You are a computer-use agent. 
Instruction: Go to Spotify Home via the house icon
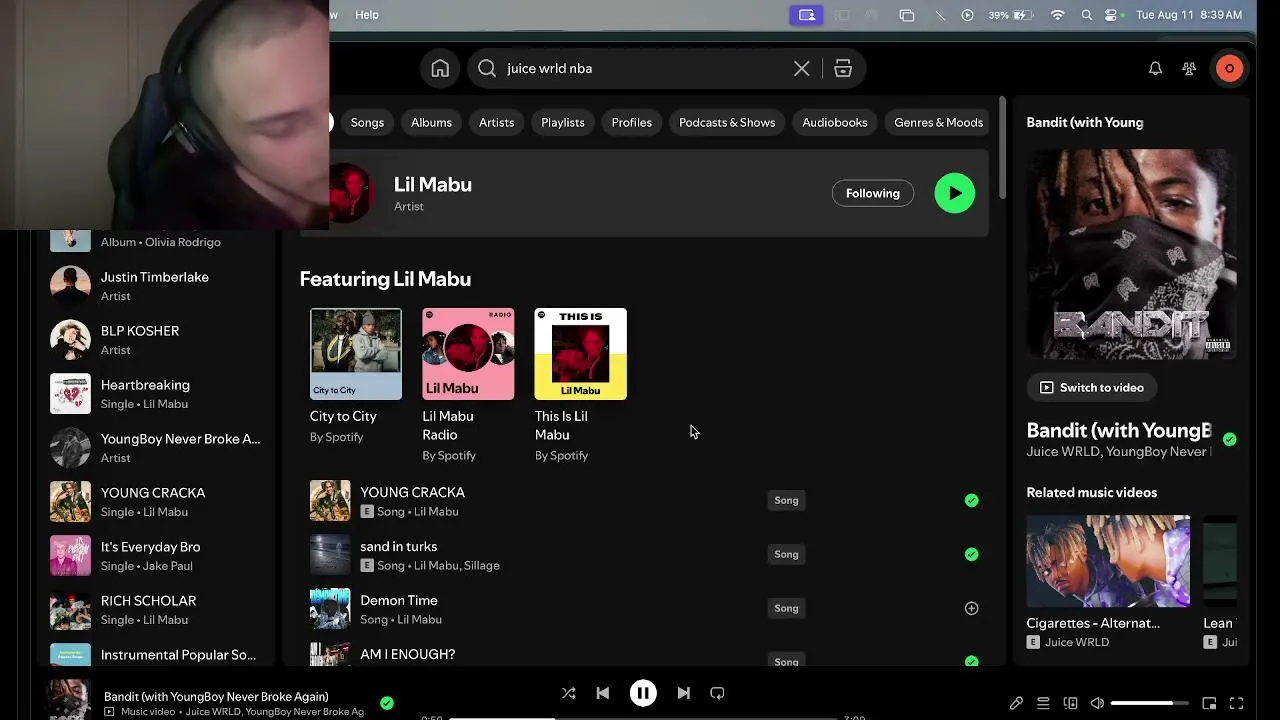440,68
